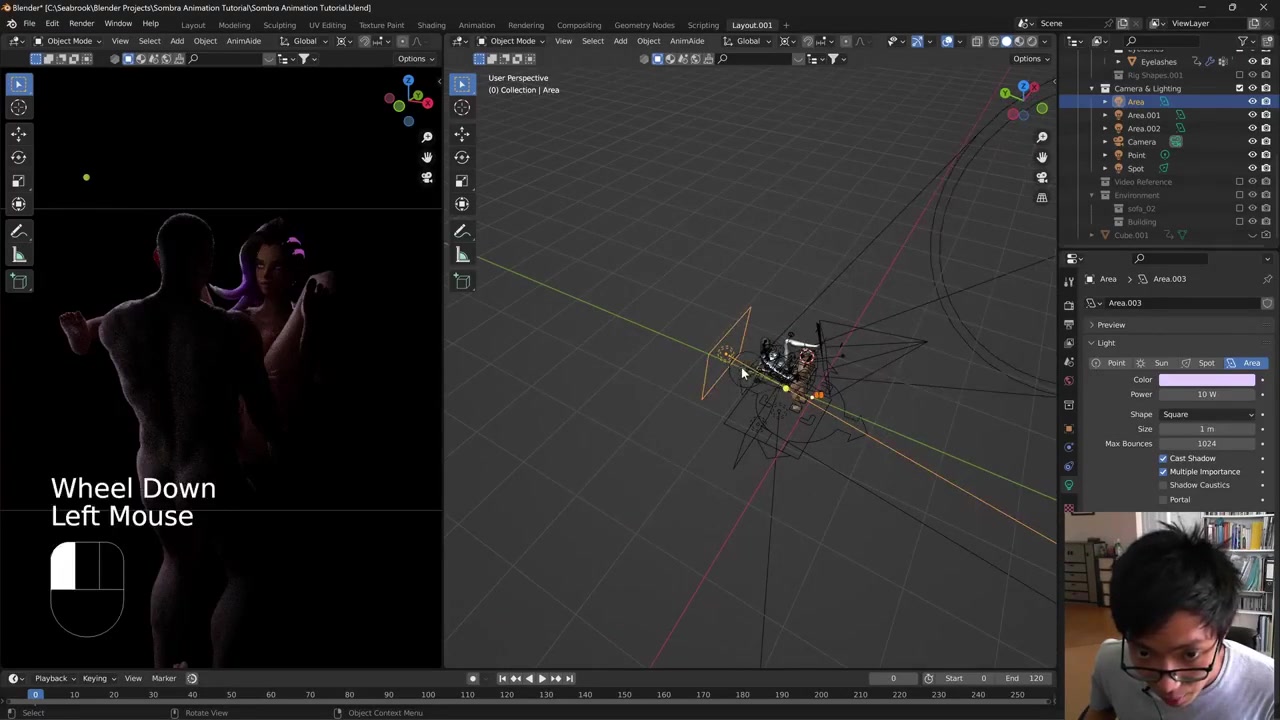Uncheck the Cast Shadow option
This screenshot has height=720, width=1280.
pyautogui.click(x=1163, y=458)
